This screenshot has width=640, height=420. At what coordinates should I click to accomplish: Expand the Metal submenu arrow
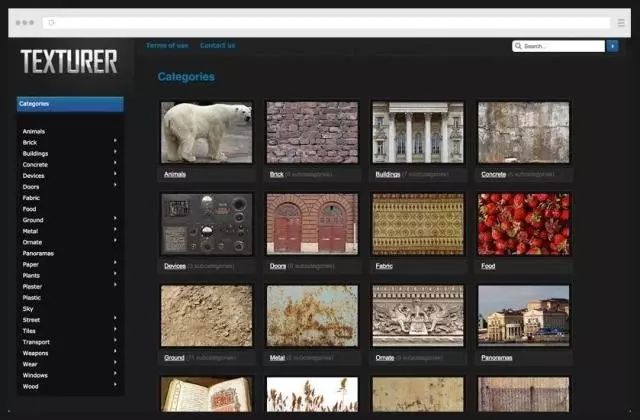pos(115,229)
